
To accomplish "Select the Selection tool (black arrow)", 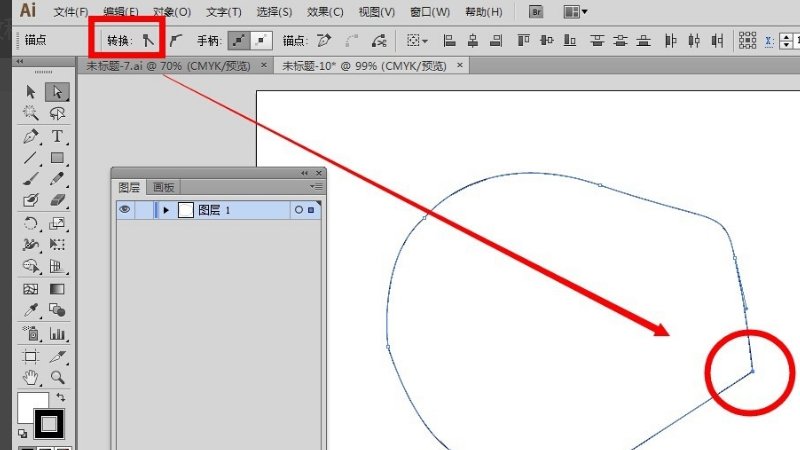I will coord(31,92).
